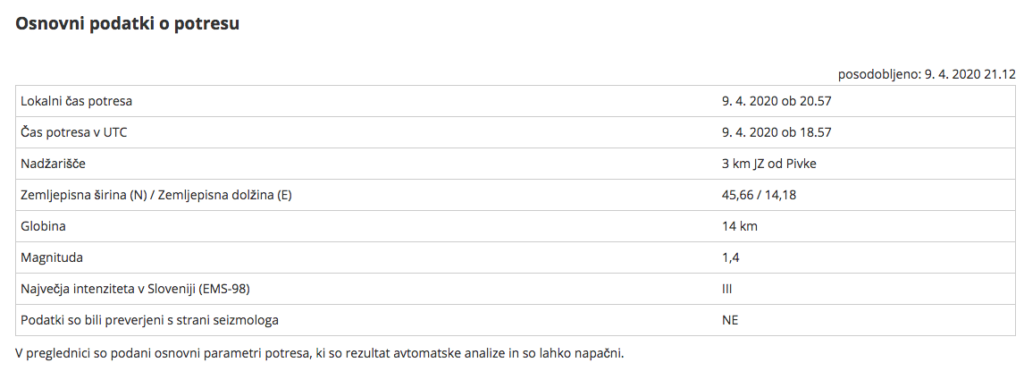Select local time value '9. 4. 2020 ob 20.57'

776,101
